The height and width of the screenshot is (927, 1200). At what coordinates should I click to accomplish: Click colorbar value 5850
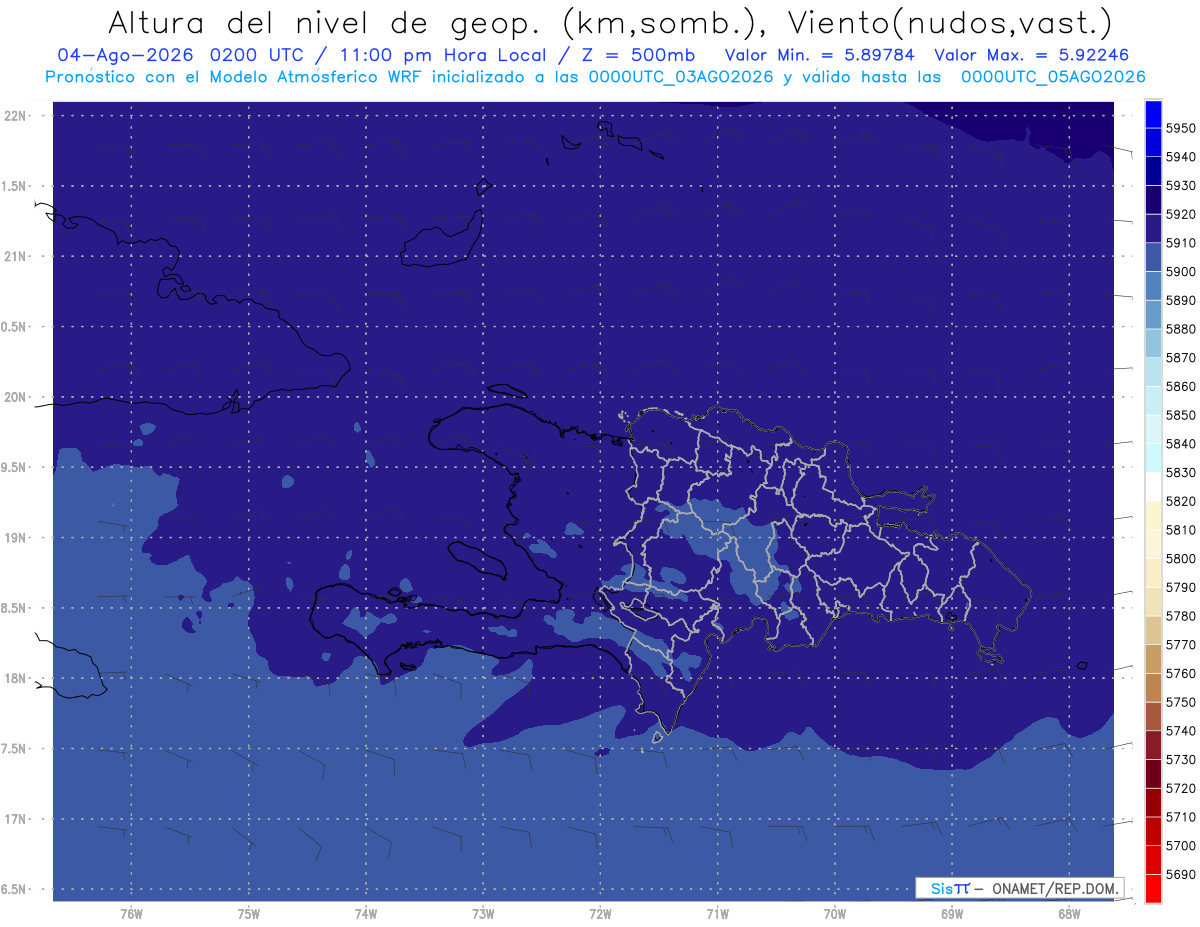click(1181, 415)
